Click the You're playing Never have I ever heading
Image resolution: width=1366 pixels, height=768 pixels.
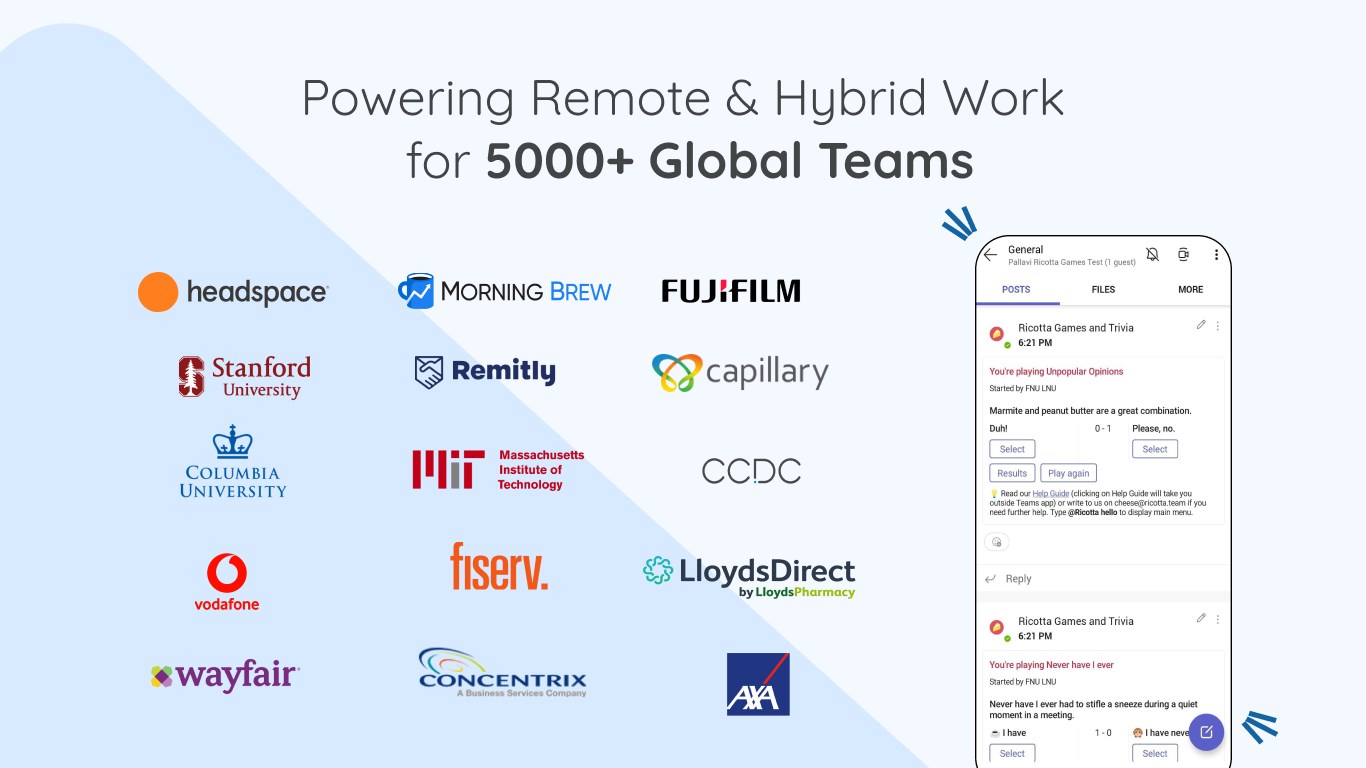click(x=1051, y=665)
